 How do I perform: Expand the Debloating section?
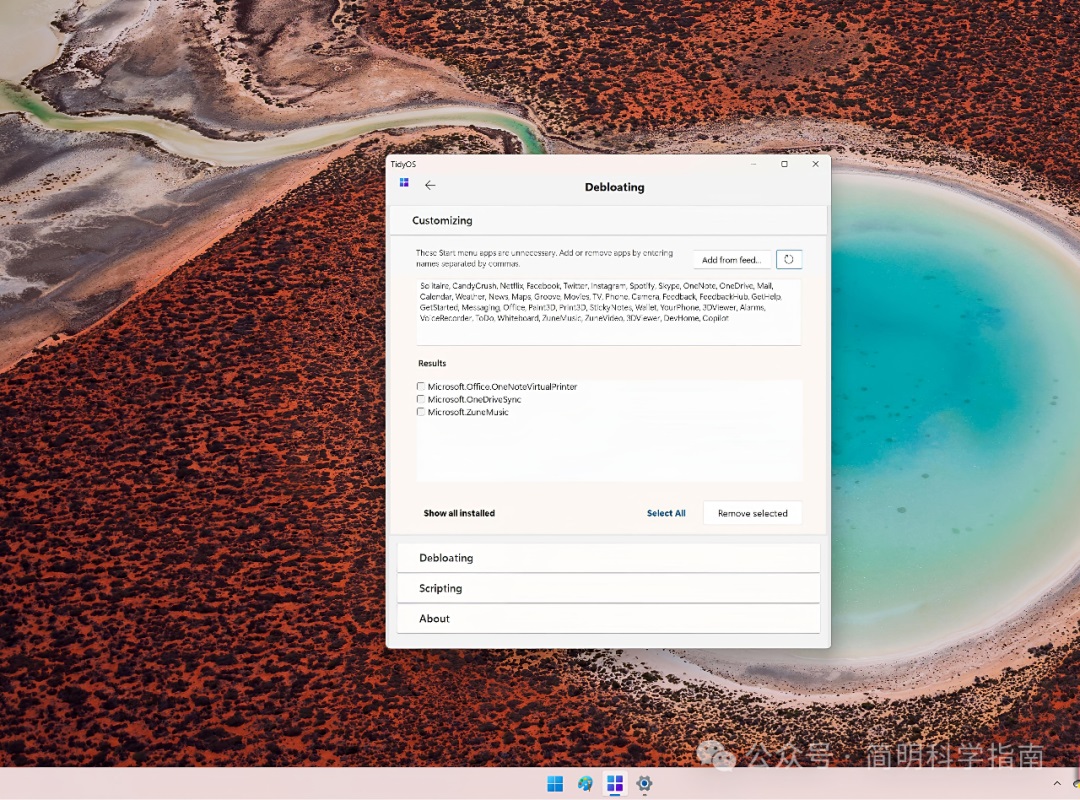608,558
